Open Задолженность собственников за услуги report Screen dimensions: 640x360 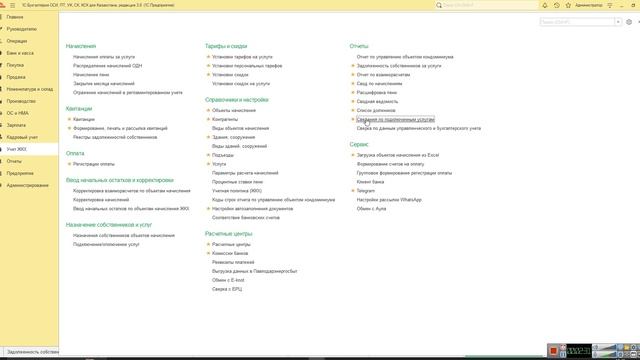click(399, 66)
